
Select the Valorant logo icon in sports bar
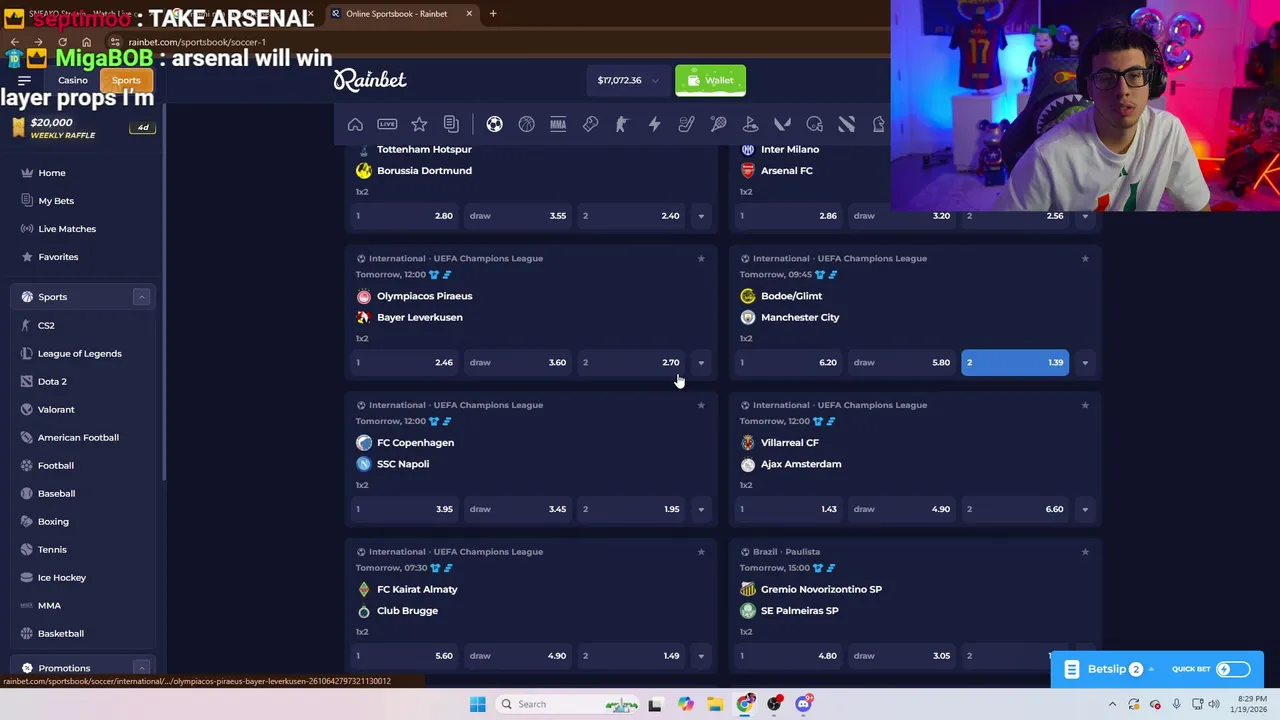click(782, 124)
